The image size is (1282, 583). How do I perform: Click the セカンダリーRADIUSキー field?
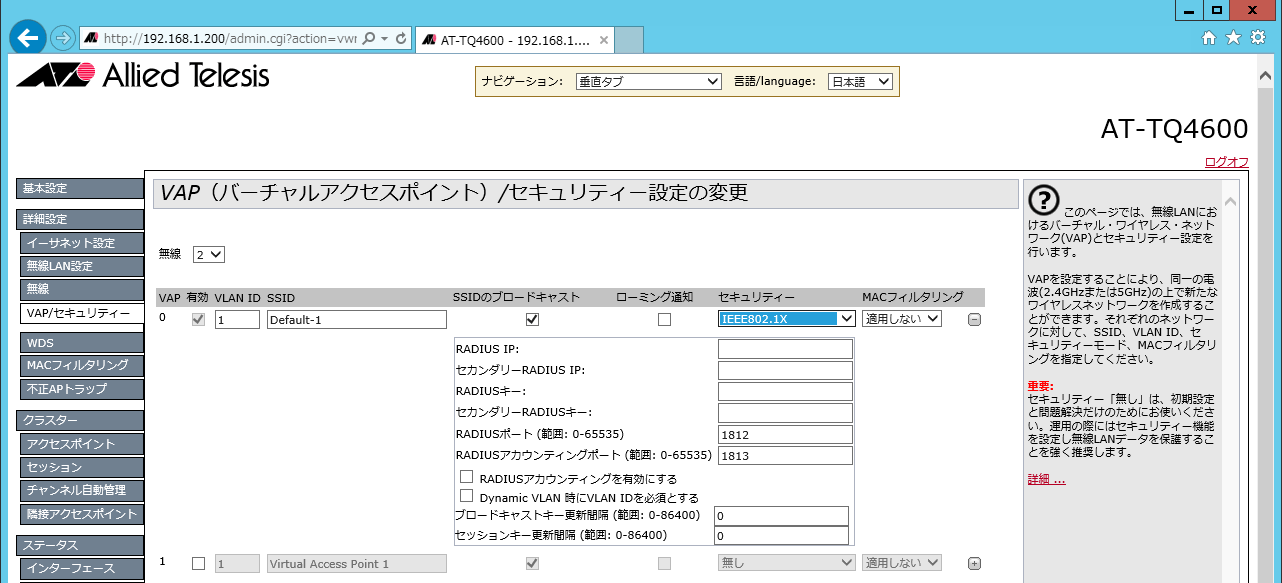tap(785, 413)
